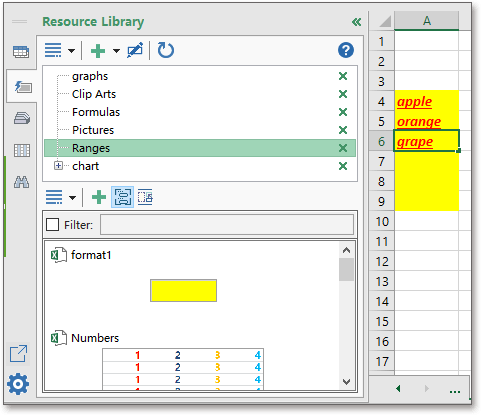The image size is (481, 415).
Task: Select the Pictures group in tree
Action: [x=93, y=130]
